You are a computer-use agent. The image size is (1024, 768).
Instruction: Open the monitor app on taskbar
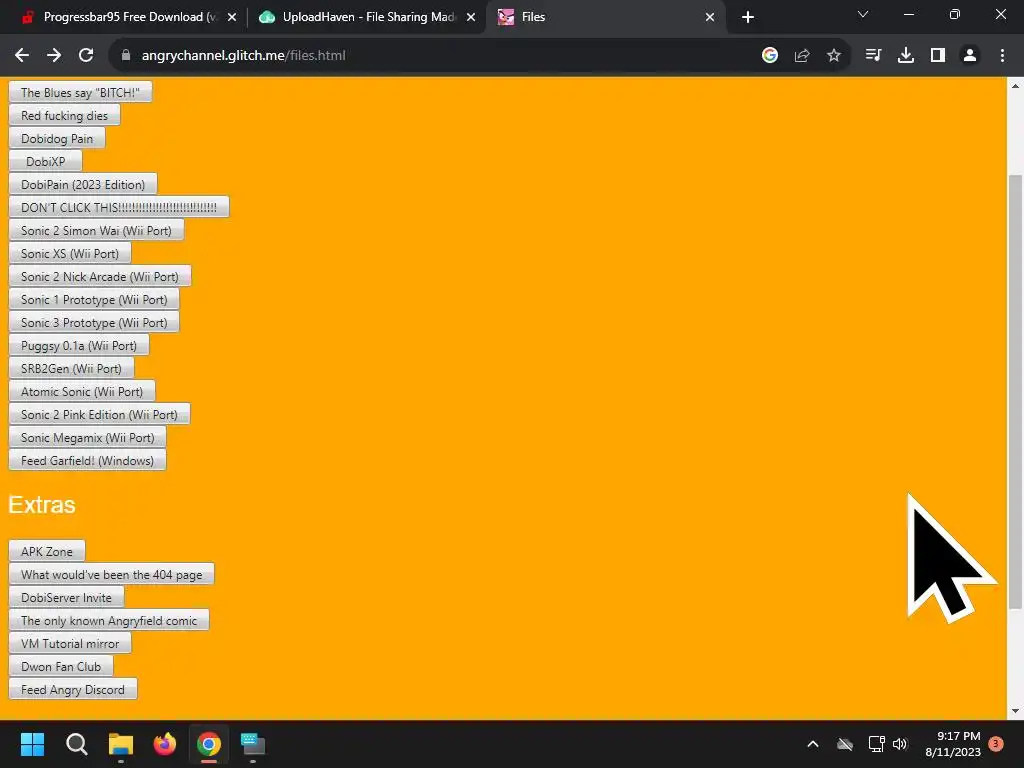tap(253, 744)
